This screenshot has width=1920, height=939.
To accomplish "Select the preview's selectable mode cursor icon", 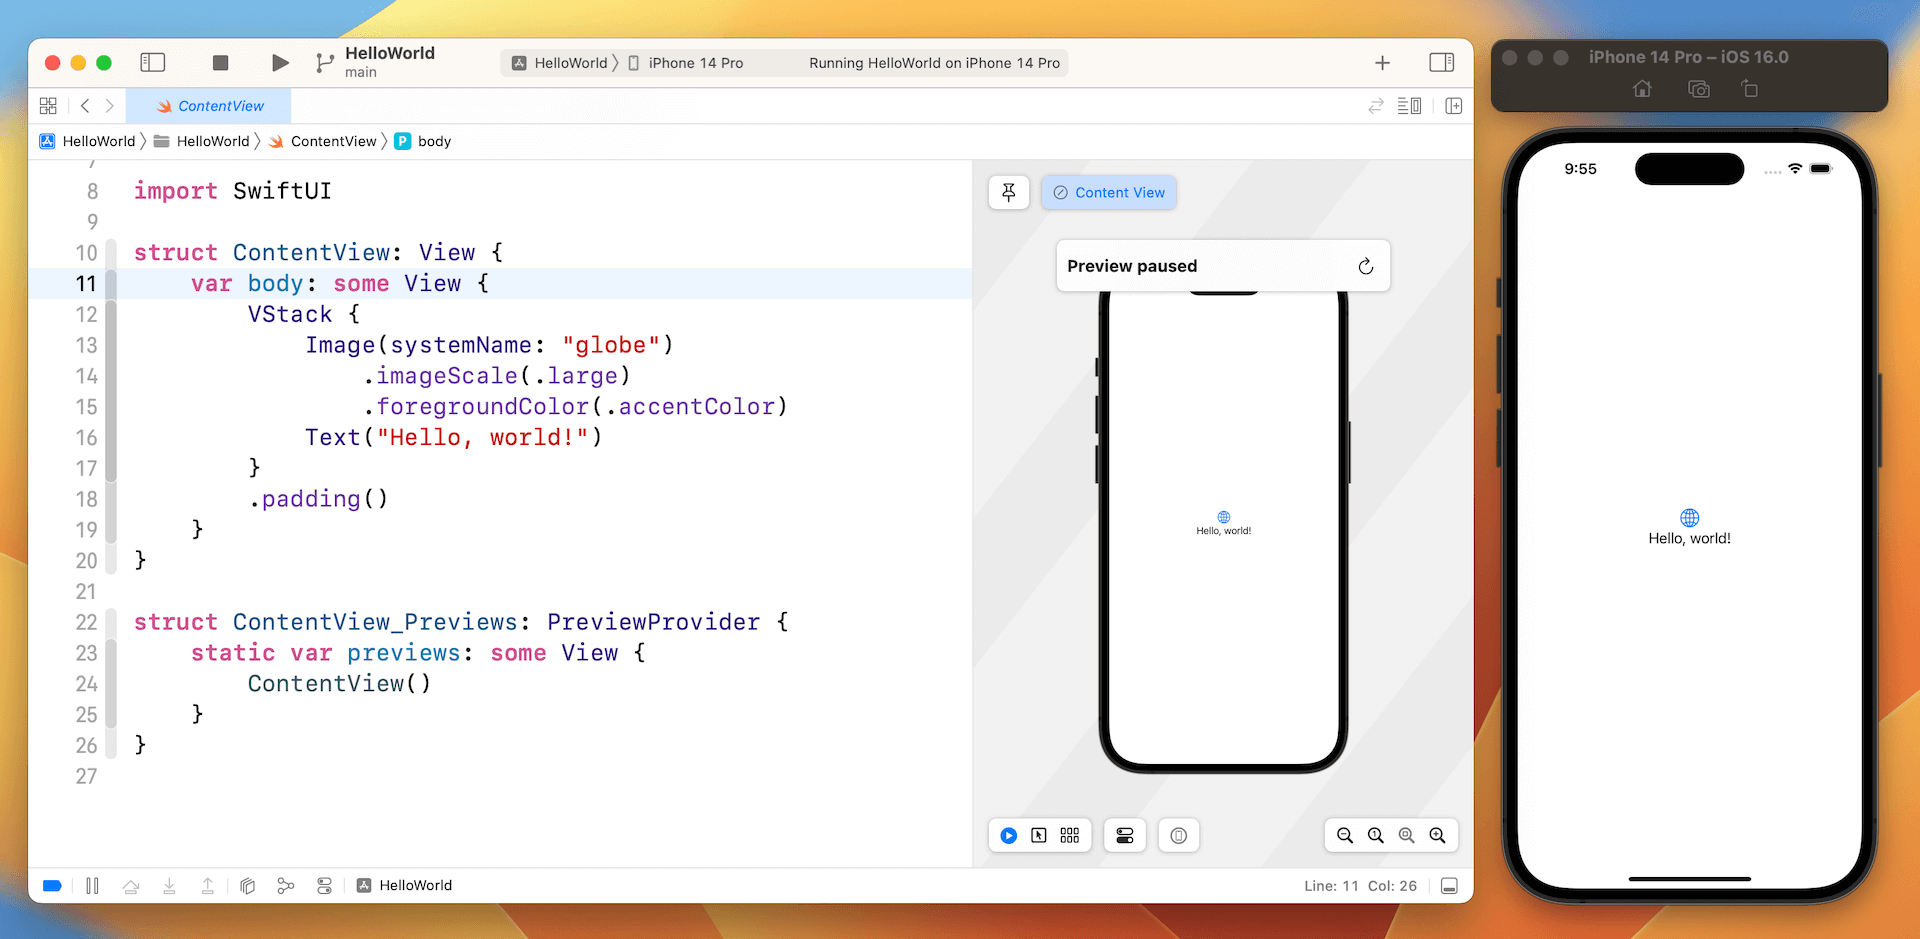I will [1041, 835].
